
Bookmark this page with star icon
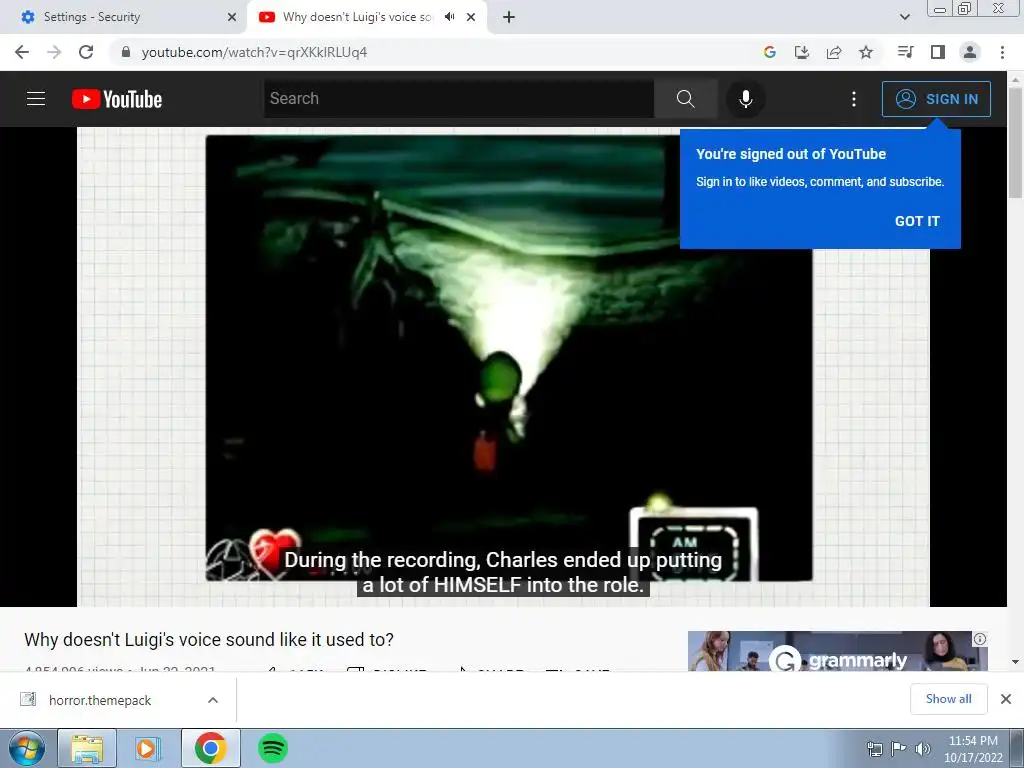[866, 52]
